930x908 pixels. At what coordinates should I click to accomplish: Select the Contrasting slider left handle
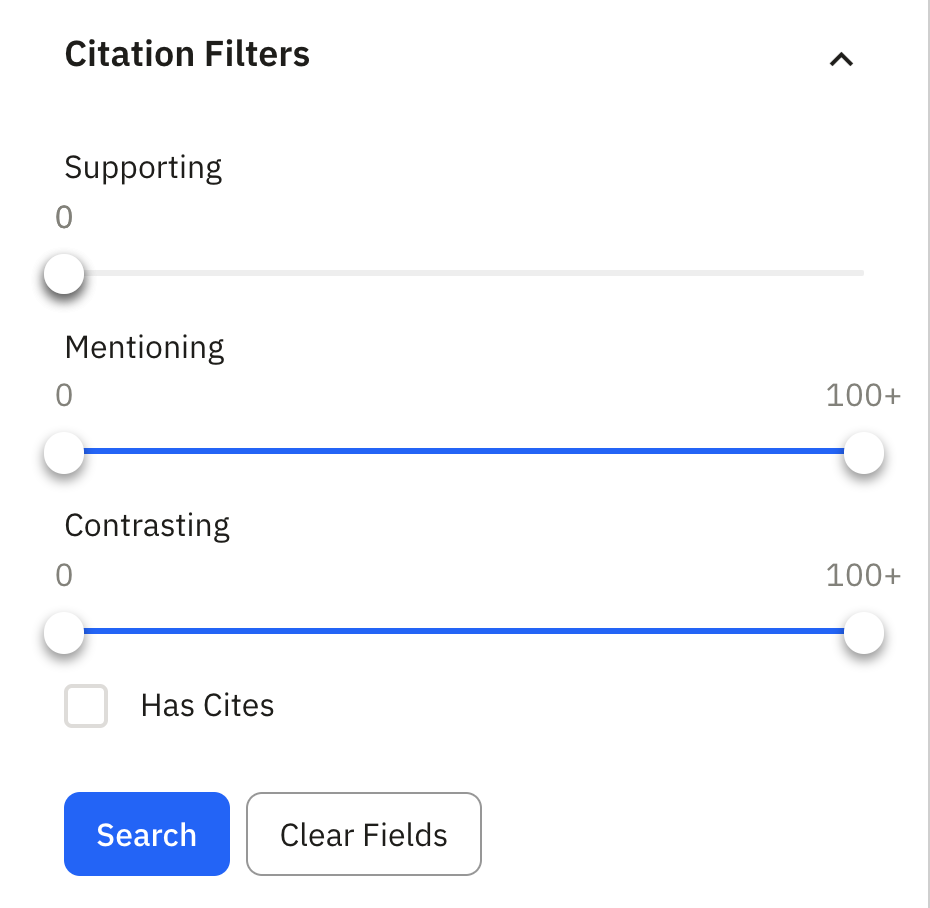click(63, 632)
